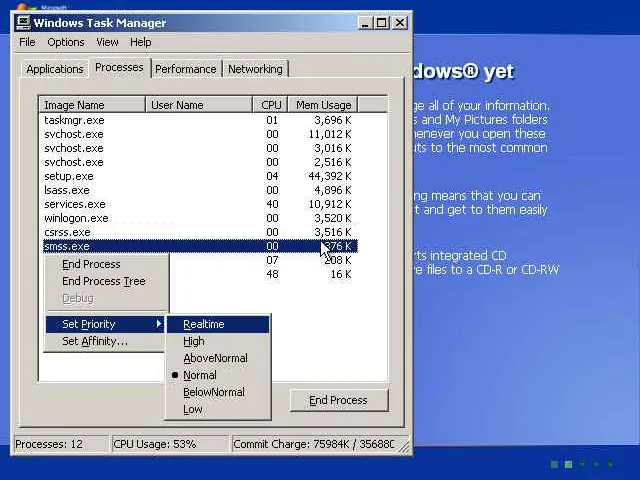This screenshot has height=480, width=640.
Task: Switch to the Performance tab
Action: pos(186,69)
